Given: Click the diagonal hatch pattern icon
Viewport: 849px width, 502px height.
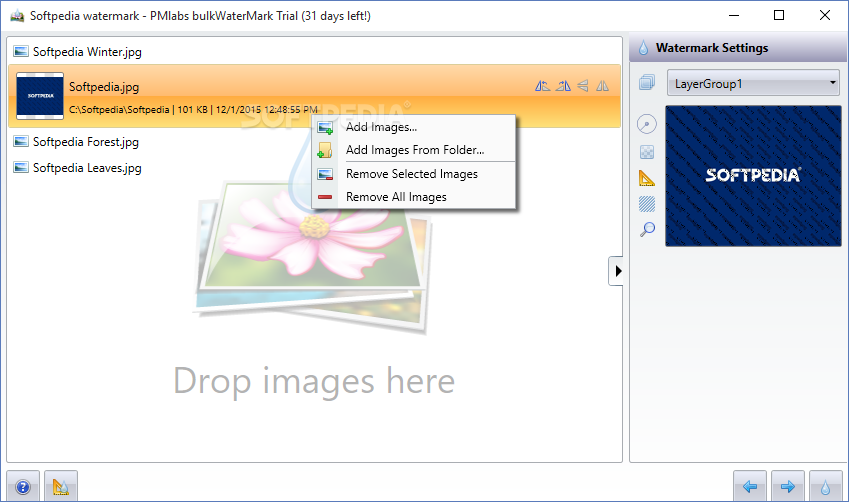Looking at the screenshot, I should click(x=646, y=204).
